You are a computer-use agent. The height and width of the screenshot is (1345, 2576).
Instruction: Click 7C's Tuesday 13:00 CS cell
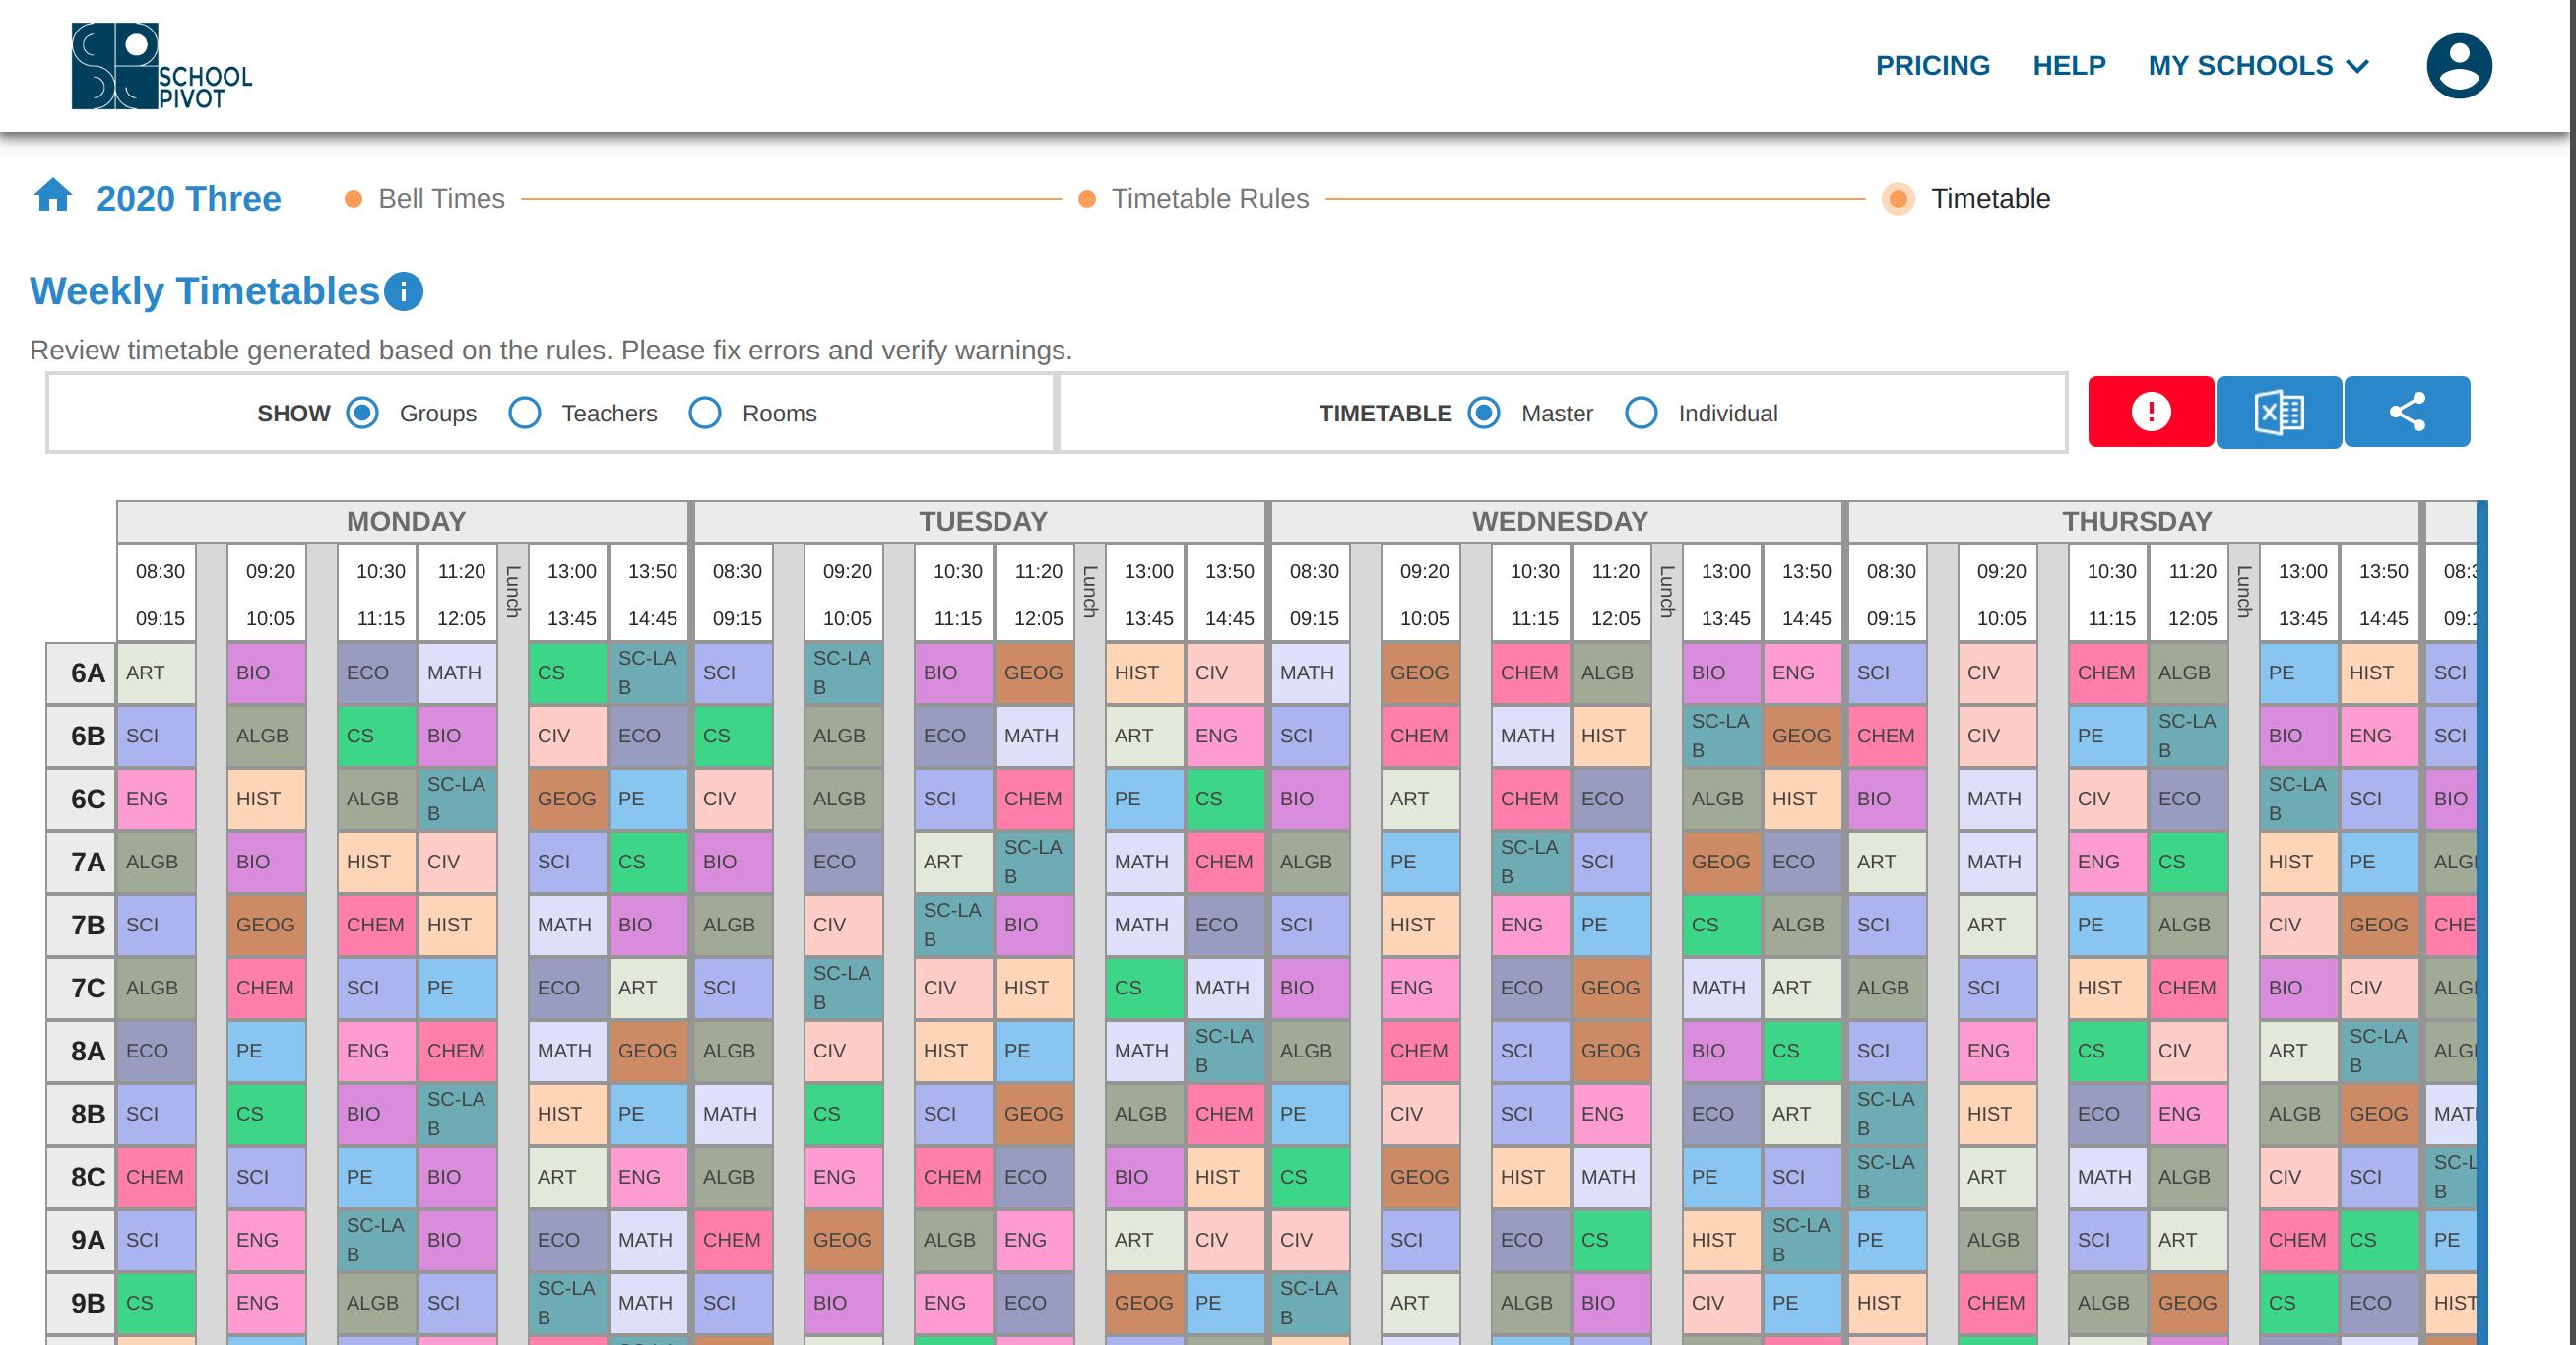point(1144,988)
